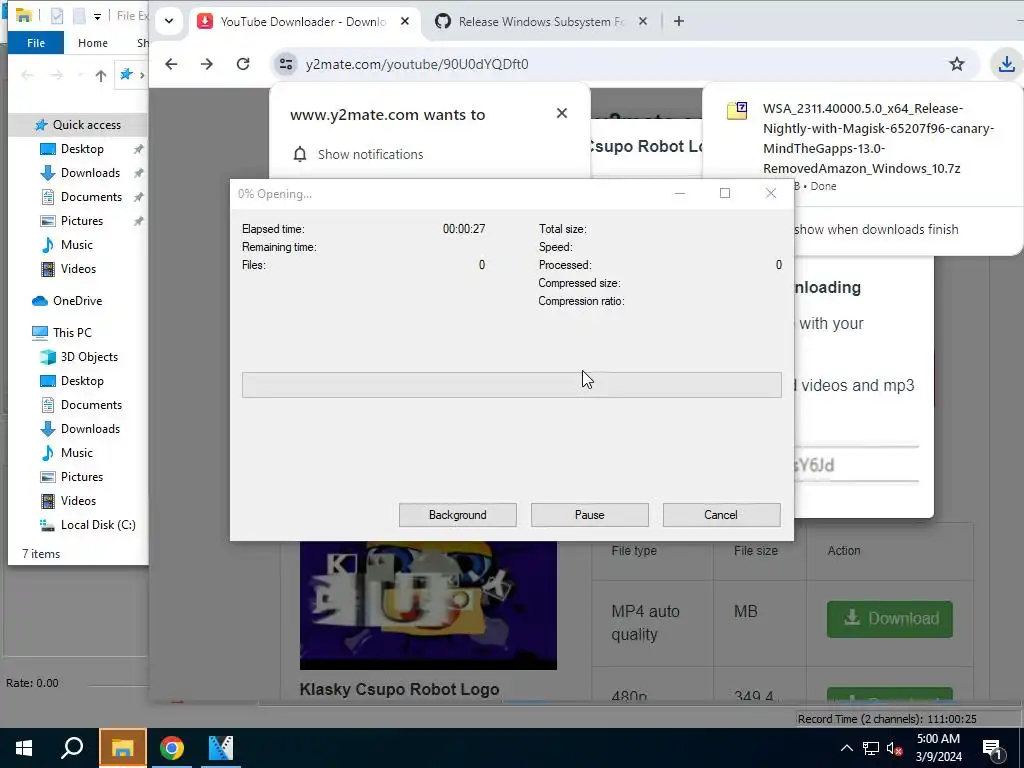Switch to YouTube Downloader tab
The width and height of the screenshot is (1024, 768).
pos(303,22)
